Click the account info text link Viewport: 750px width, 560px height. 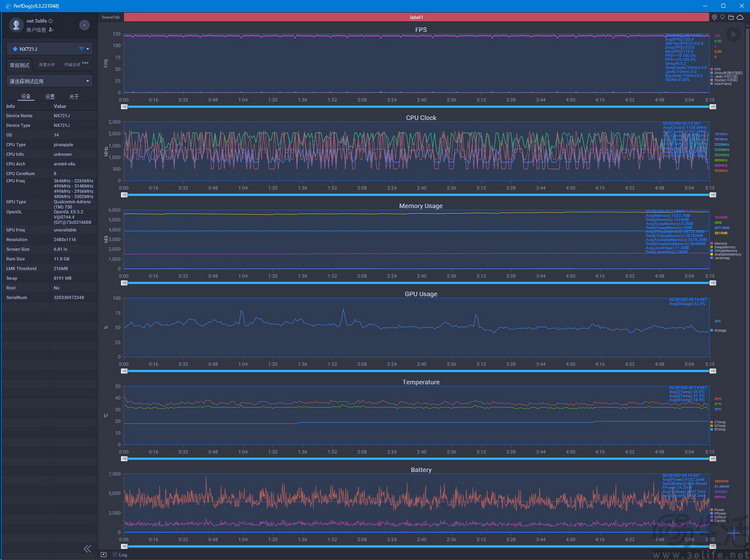[x=36, y=30]
